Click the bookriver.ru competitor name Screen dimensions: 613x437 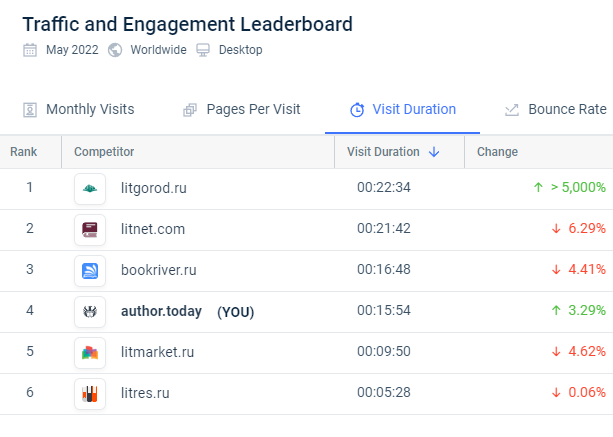[158, 270]
